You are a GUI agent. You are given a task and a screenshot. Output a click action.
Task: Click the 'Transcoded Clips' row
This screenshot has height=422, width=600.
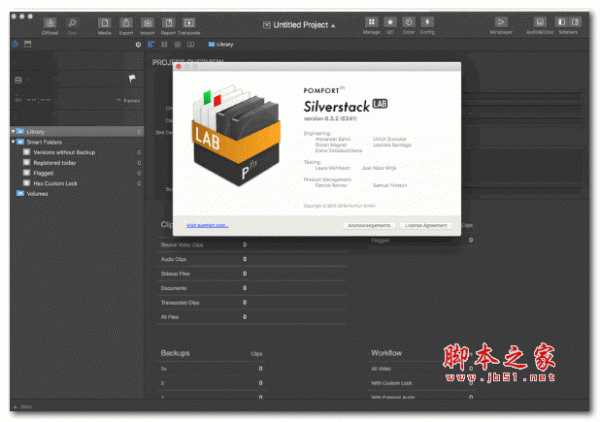251,302
